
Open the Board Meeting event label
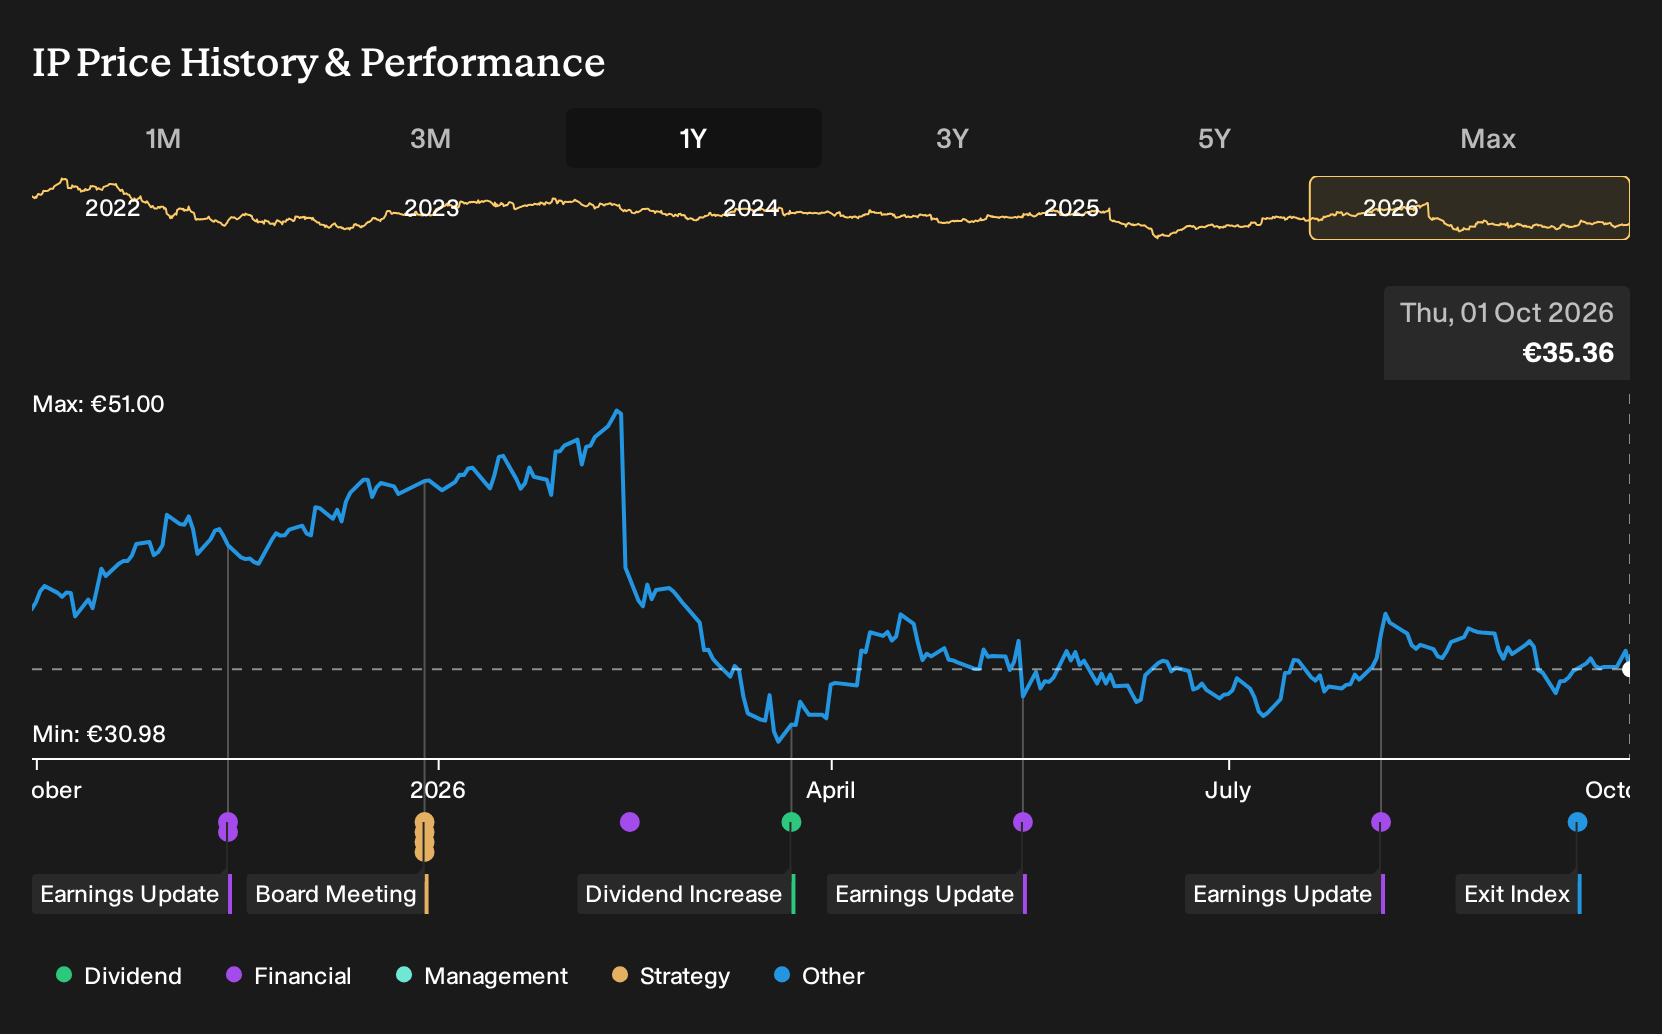coord(338,894)
